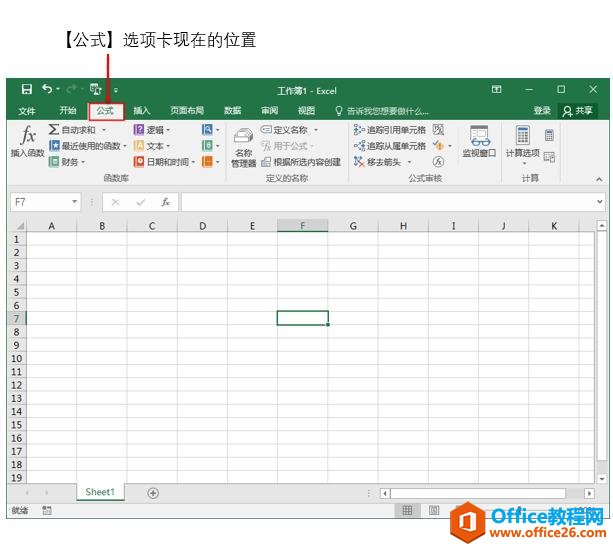Click the 自动求和 sigma icon
Image resolution: width=613 pixels, height=550 pixels.
click(54, 129)
